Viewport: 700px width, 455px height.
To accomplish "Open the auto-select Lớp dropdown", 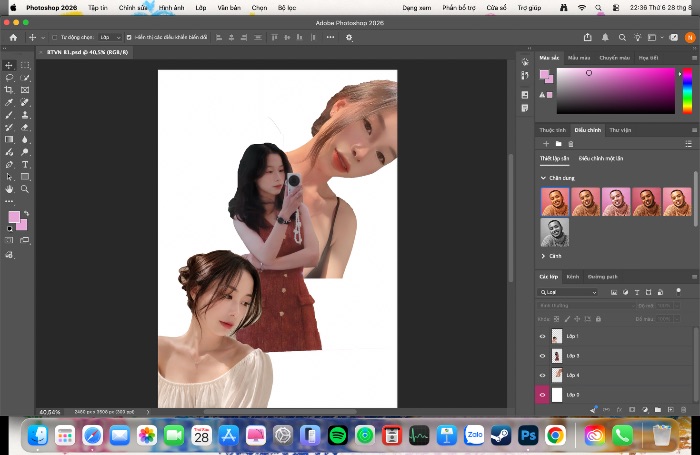I will (x=110, y=38).
